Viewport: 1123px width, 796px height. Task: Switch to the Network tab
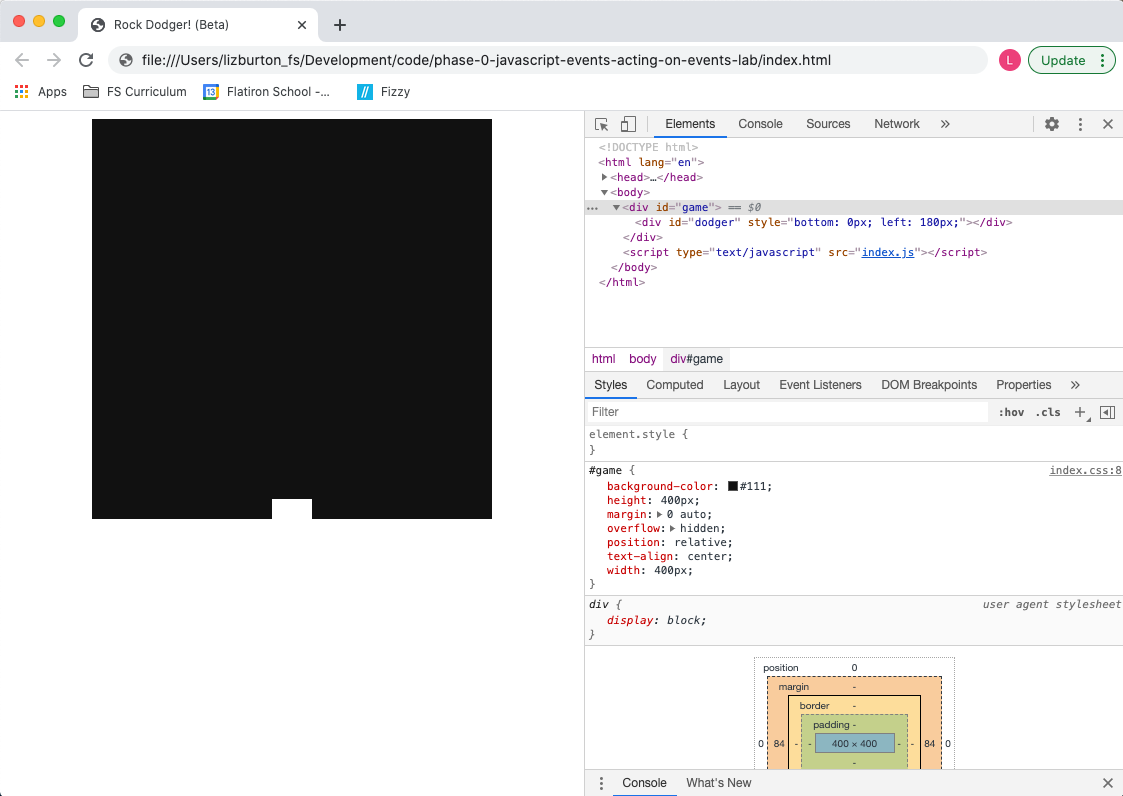click(x=896, y=124)
